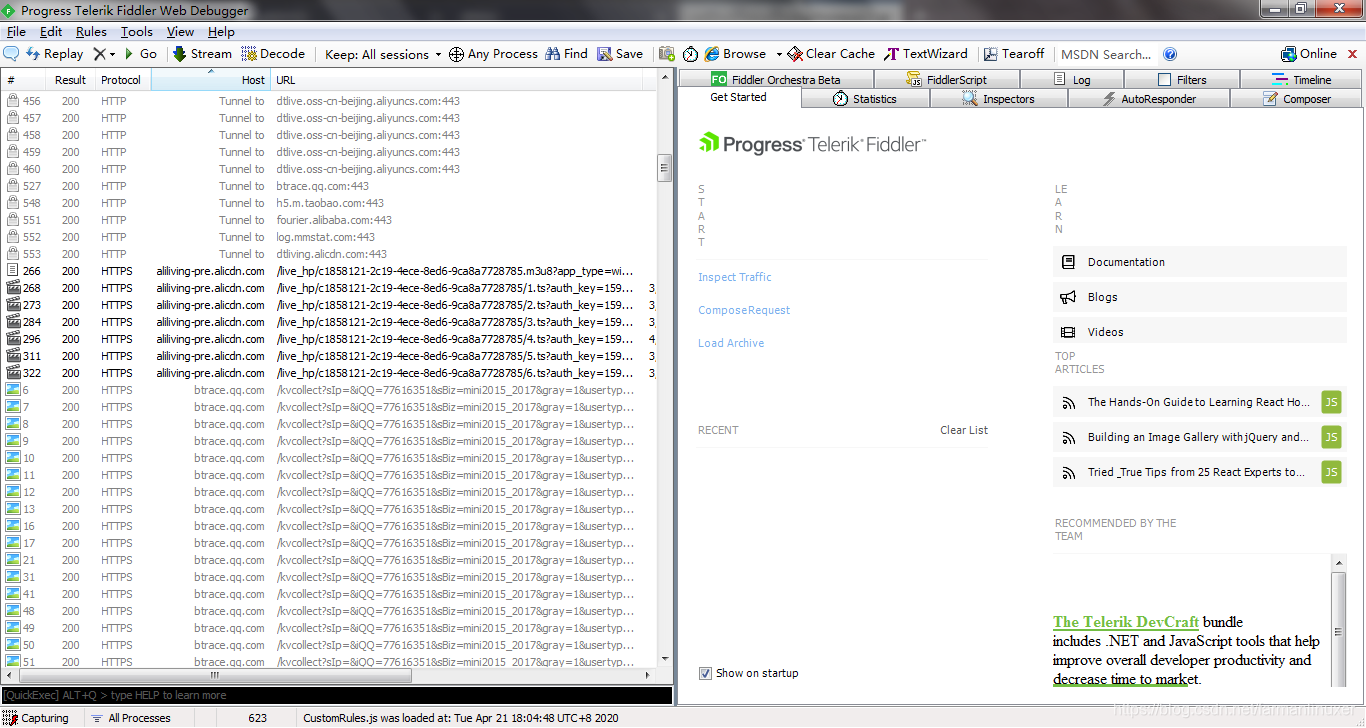Click the JS badge beside the Image Gallery article

point(1331,437)
